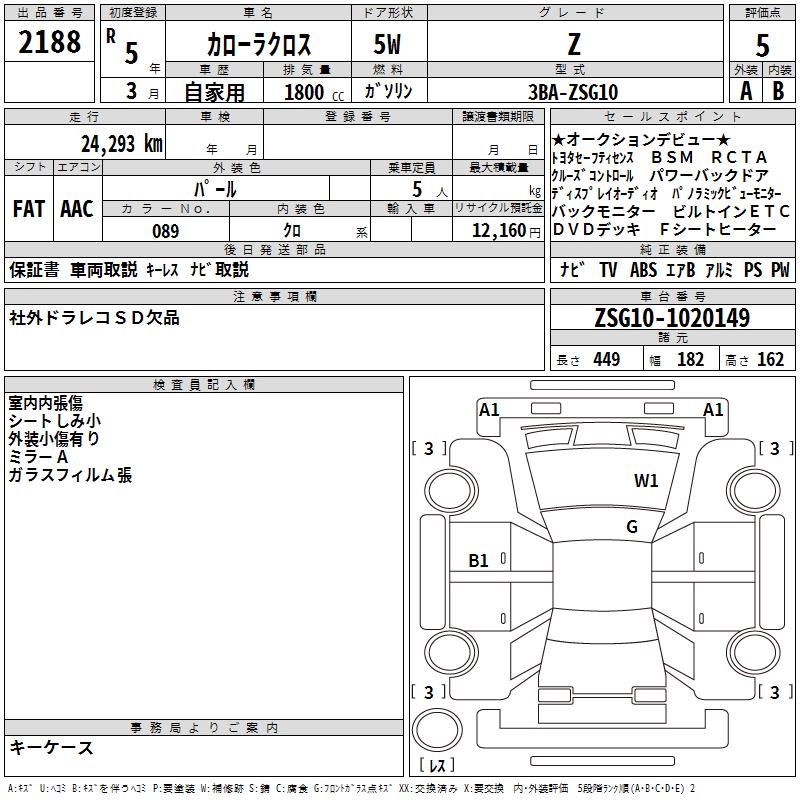Click the length value 449

607,359
